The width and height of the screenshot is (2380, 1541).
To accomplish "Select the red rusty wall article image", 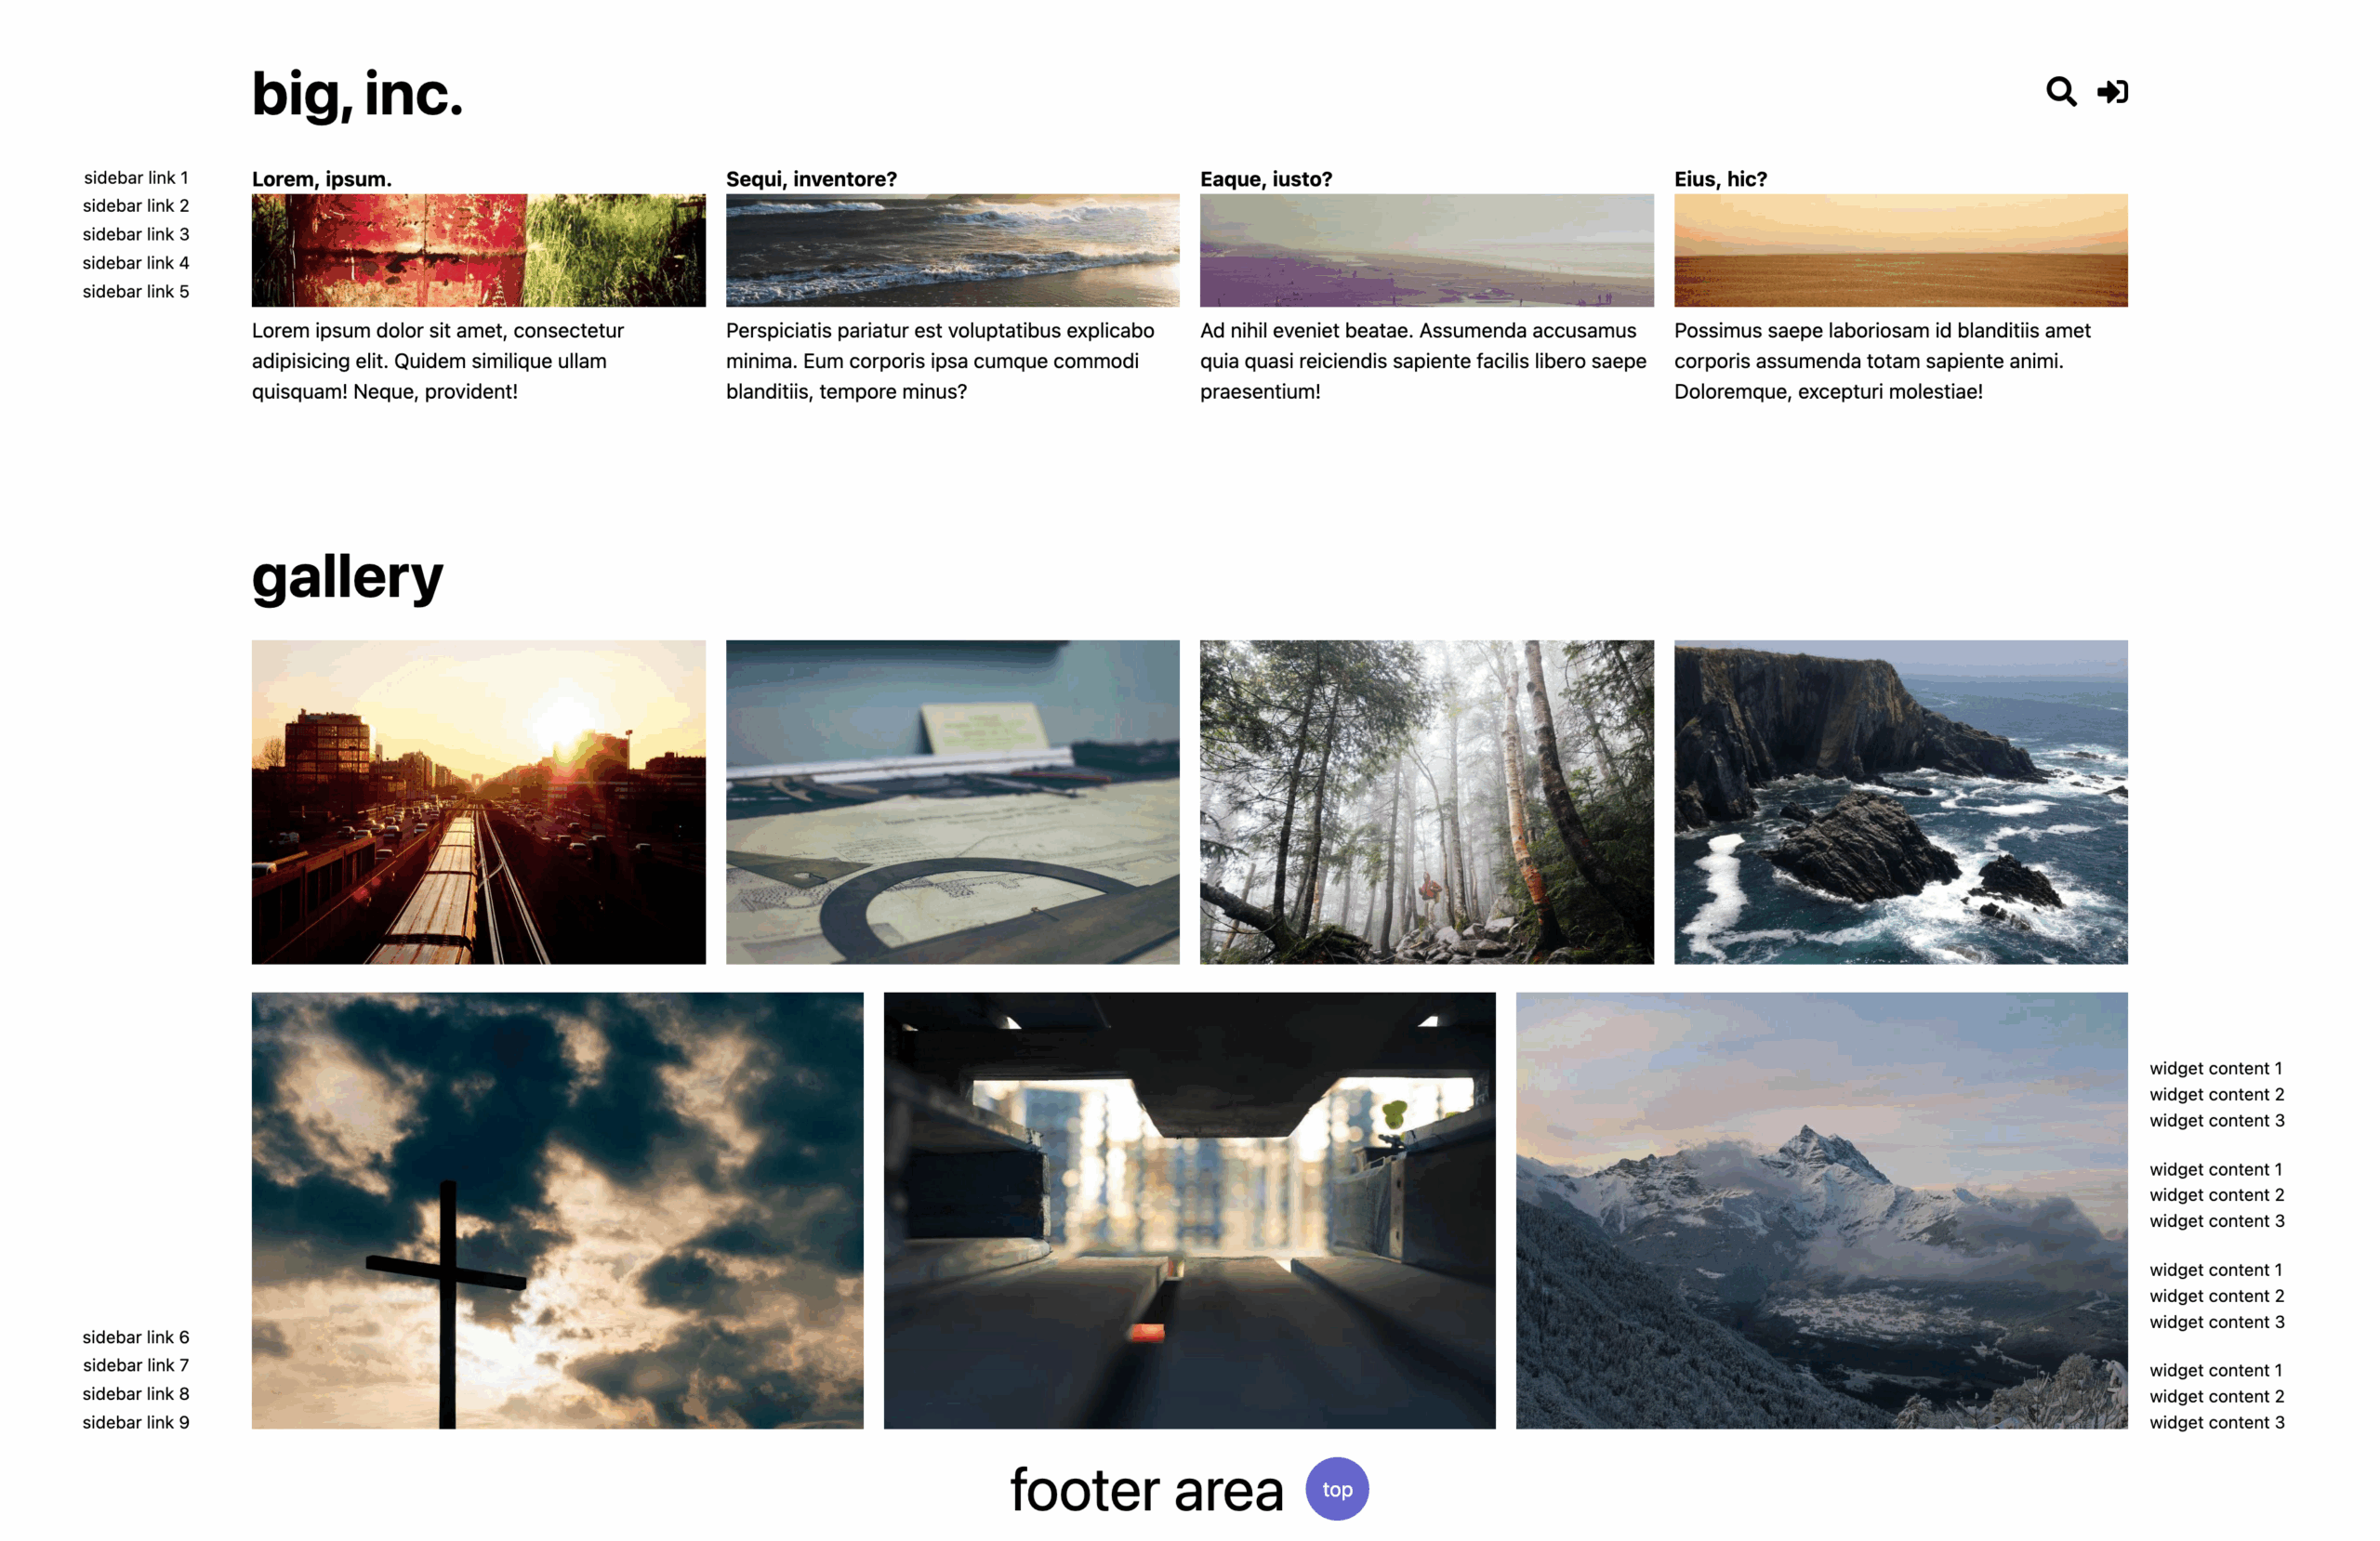I will pyautogui.click(x=478, y=250).
